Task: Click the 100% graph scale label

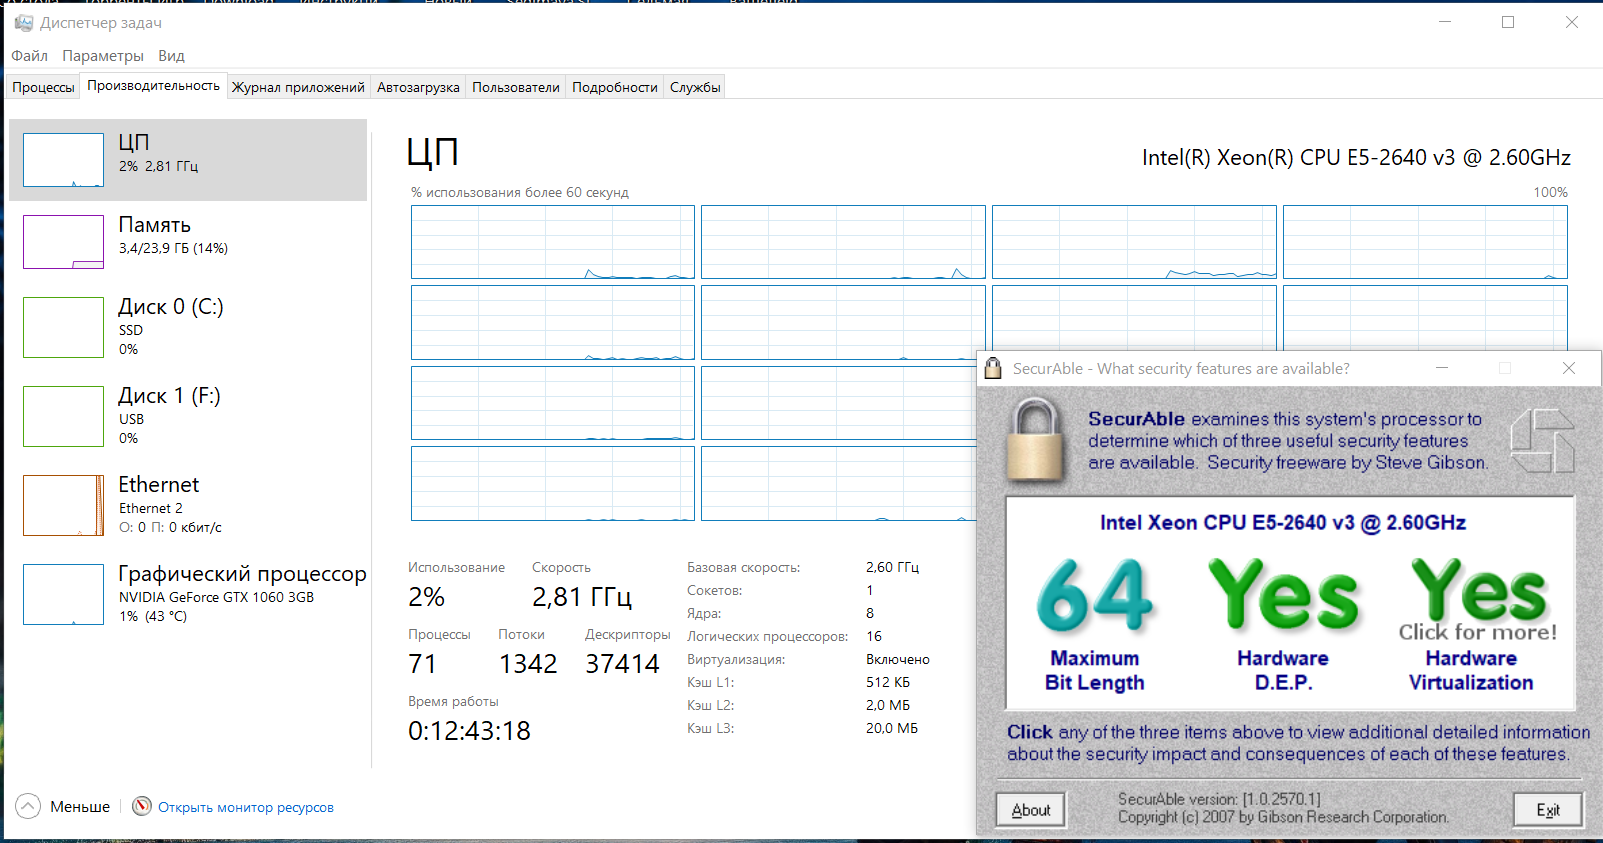Action: click(1551, 192)
